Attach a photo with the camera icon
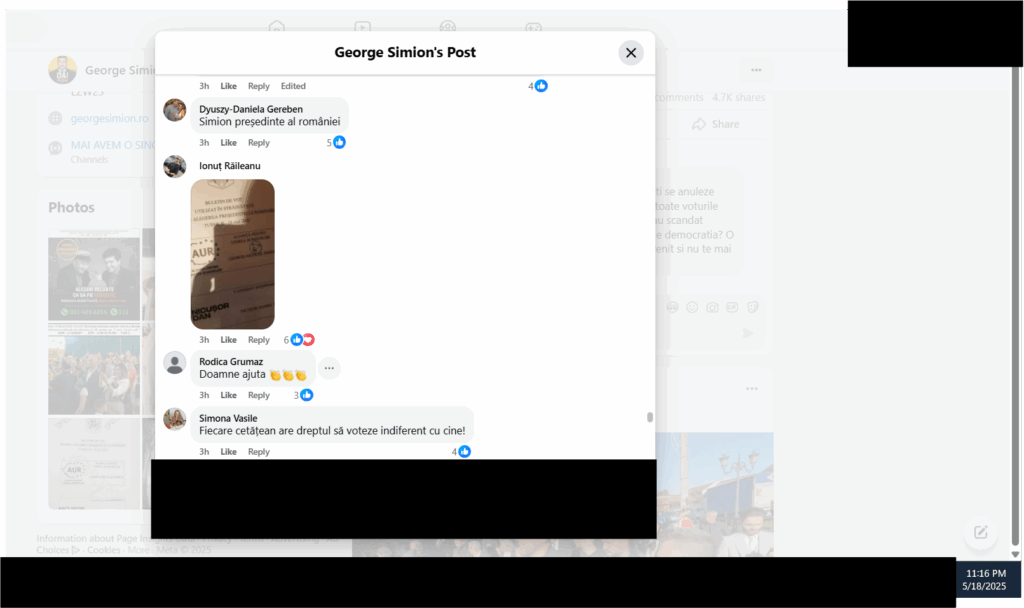This screenshot has width=1024, height=608. [x=712, y=307]
